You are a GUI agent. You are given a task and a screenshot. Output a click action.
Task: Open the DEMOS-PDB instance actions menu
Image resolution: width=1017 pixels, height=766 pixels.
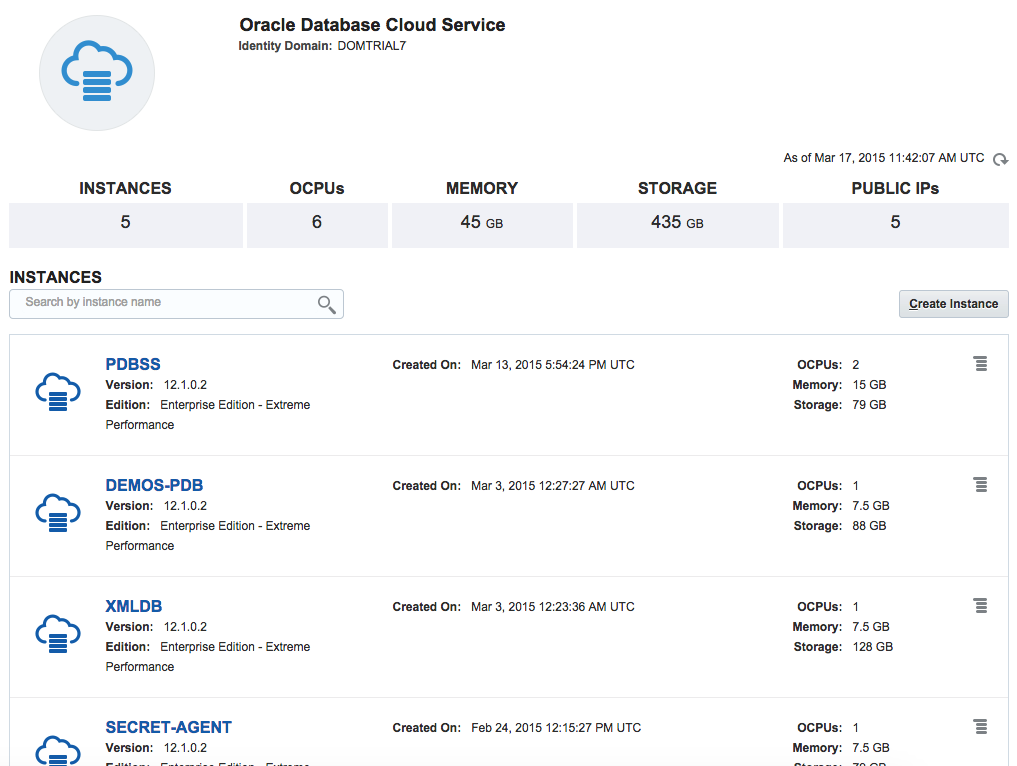tap(980, 485)
